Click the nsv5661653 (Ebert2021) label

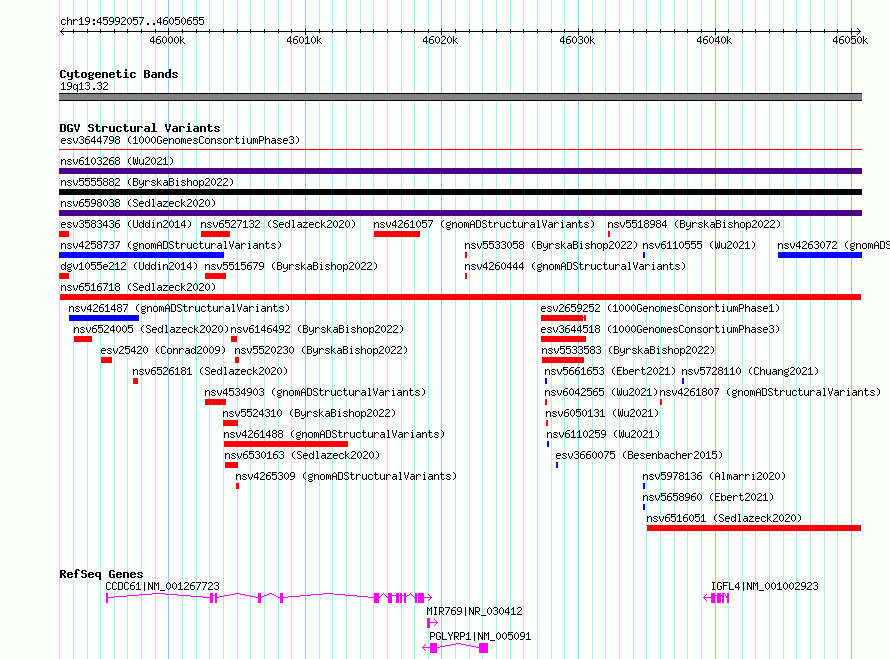coord(610,371)
